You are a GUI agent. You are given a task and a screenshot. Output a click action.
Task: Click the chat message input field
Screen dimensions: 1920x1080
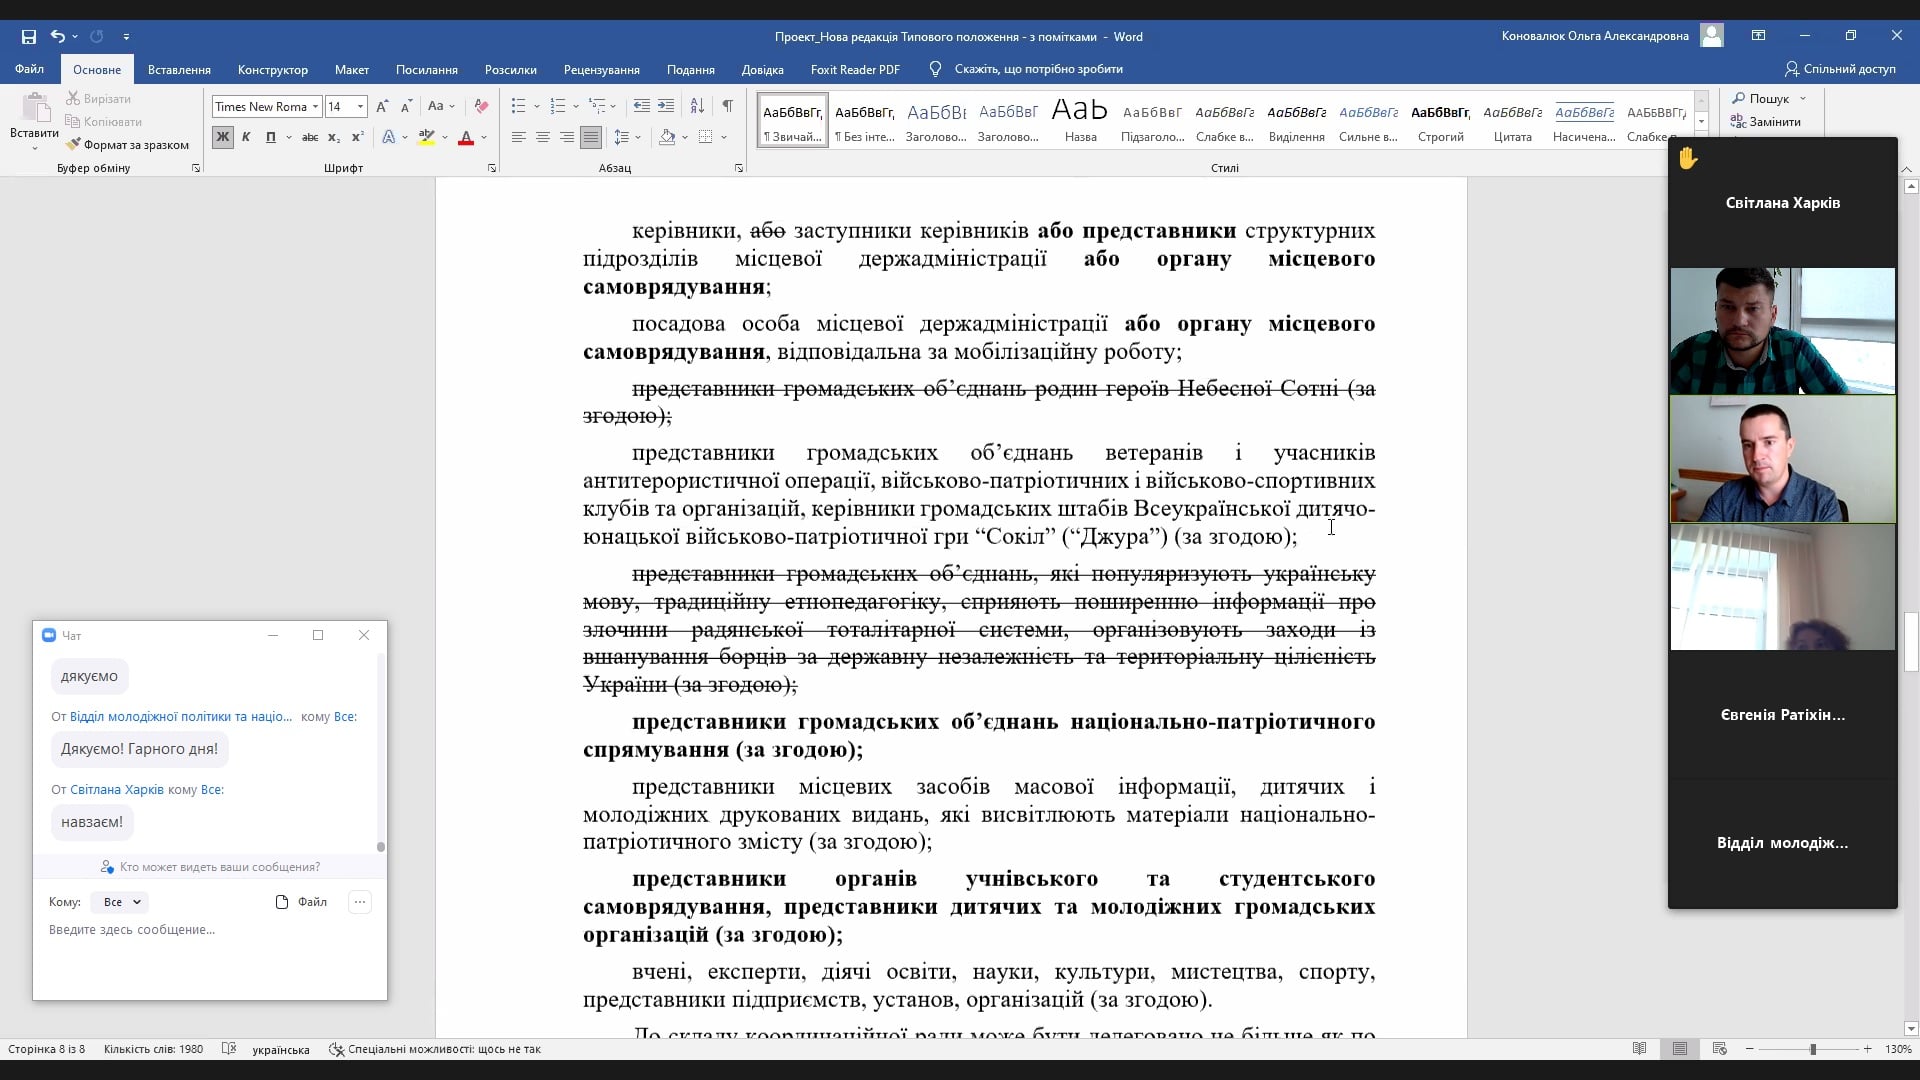coord(210,957)
